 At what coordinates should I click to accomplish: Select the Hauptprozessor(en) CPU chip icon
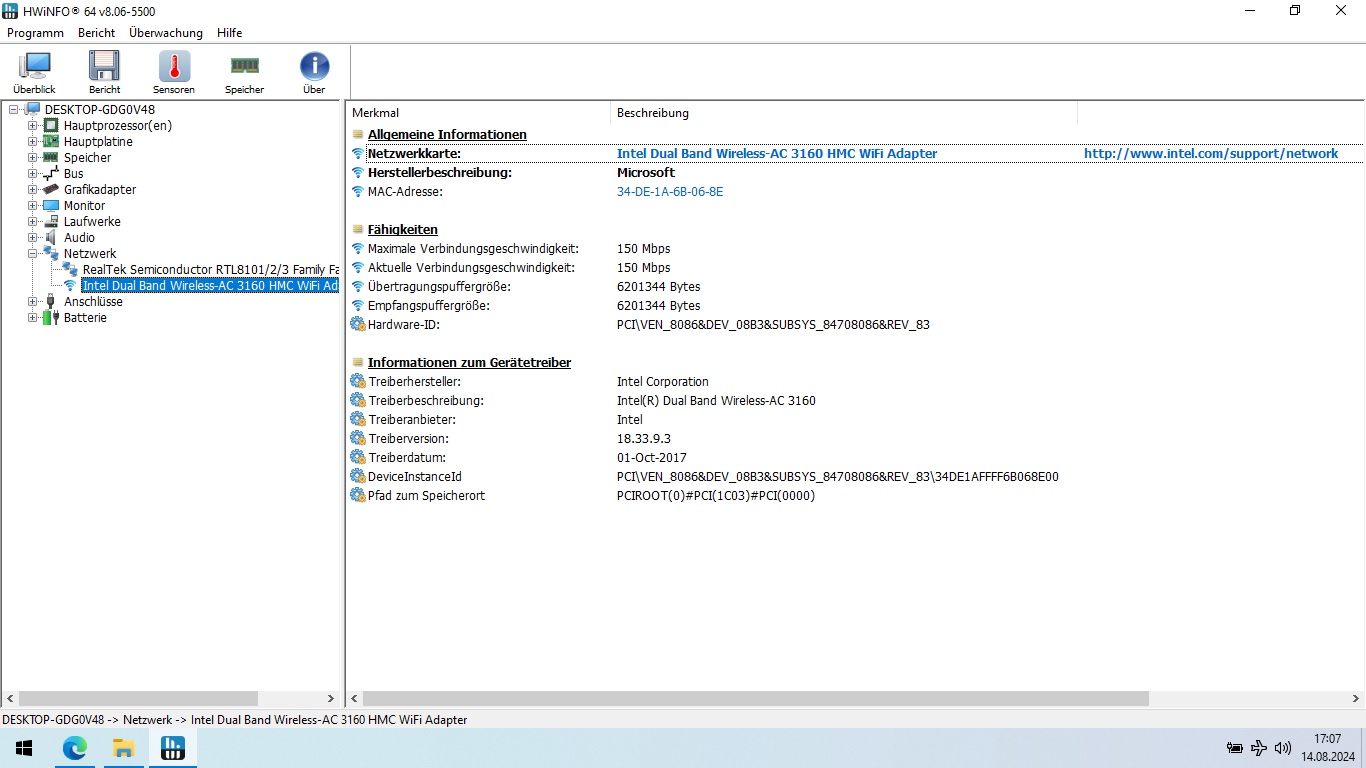(x=51, y=126)
